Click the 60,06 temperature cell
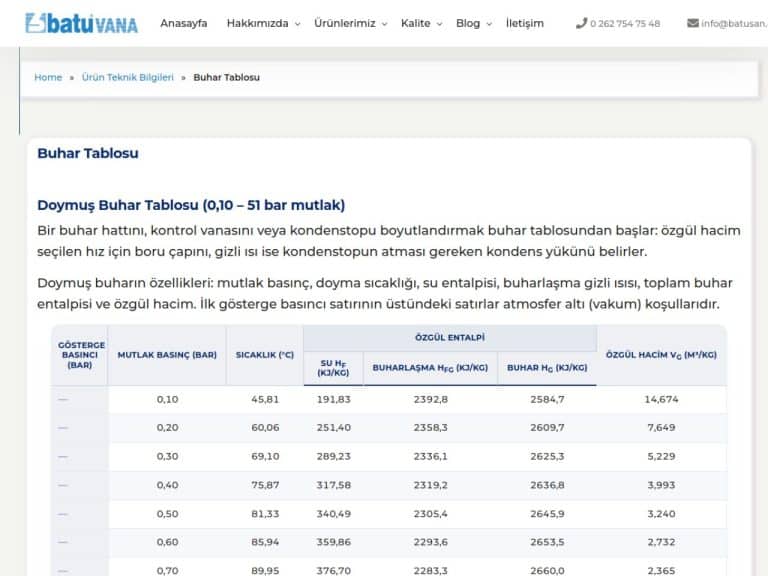Image resolution: width=768 pixels, height=576 pixels. (265, 428)
